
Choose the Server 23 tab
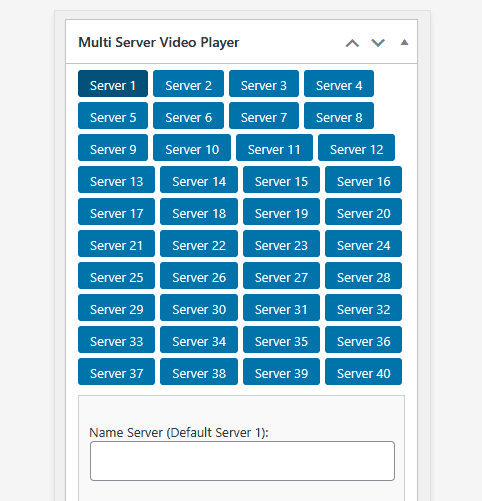[281, 244]
